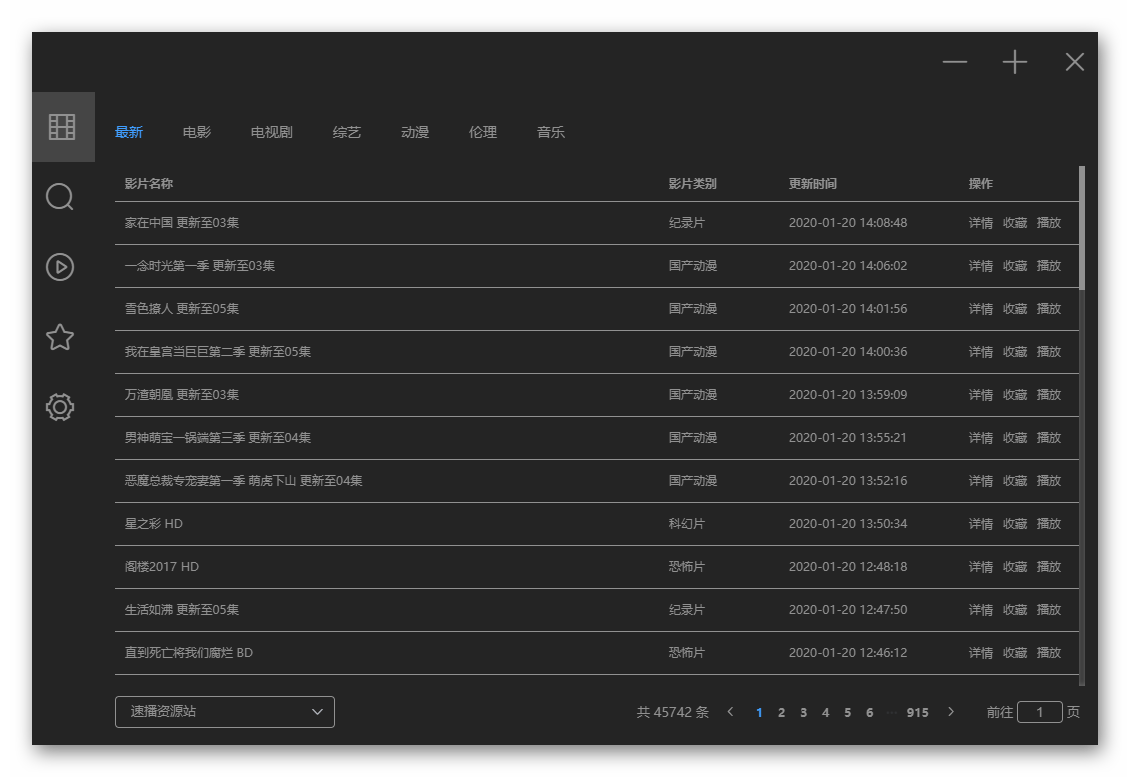Switch to the 电视剧 tab
This screenshot has height=777, width=1130.
(272, 132)
